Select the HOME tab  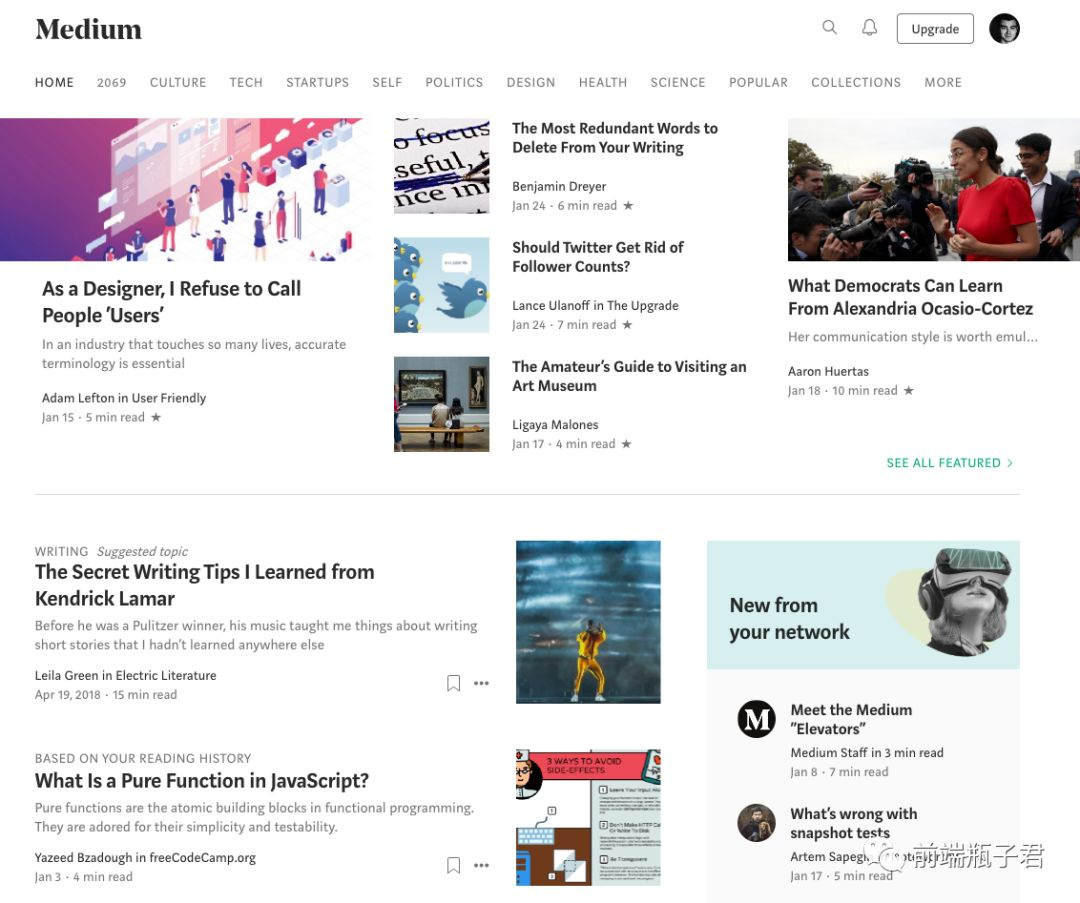coord(54,83)
